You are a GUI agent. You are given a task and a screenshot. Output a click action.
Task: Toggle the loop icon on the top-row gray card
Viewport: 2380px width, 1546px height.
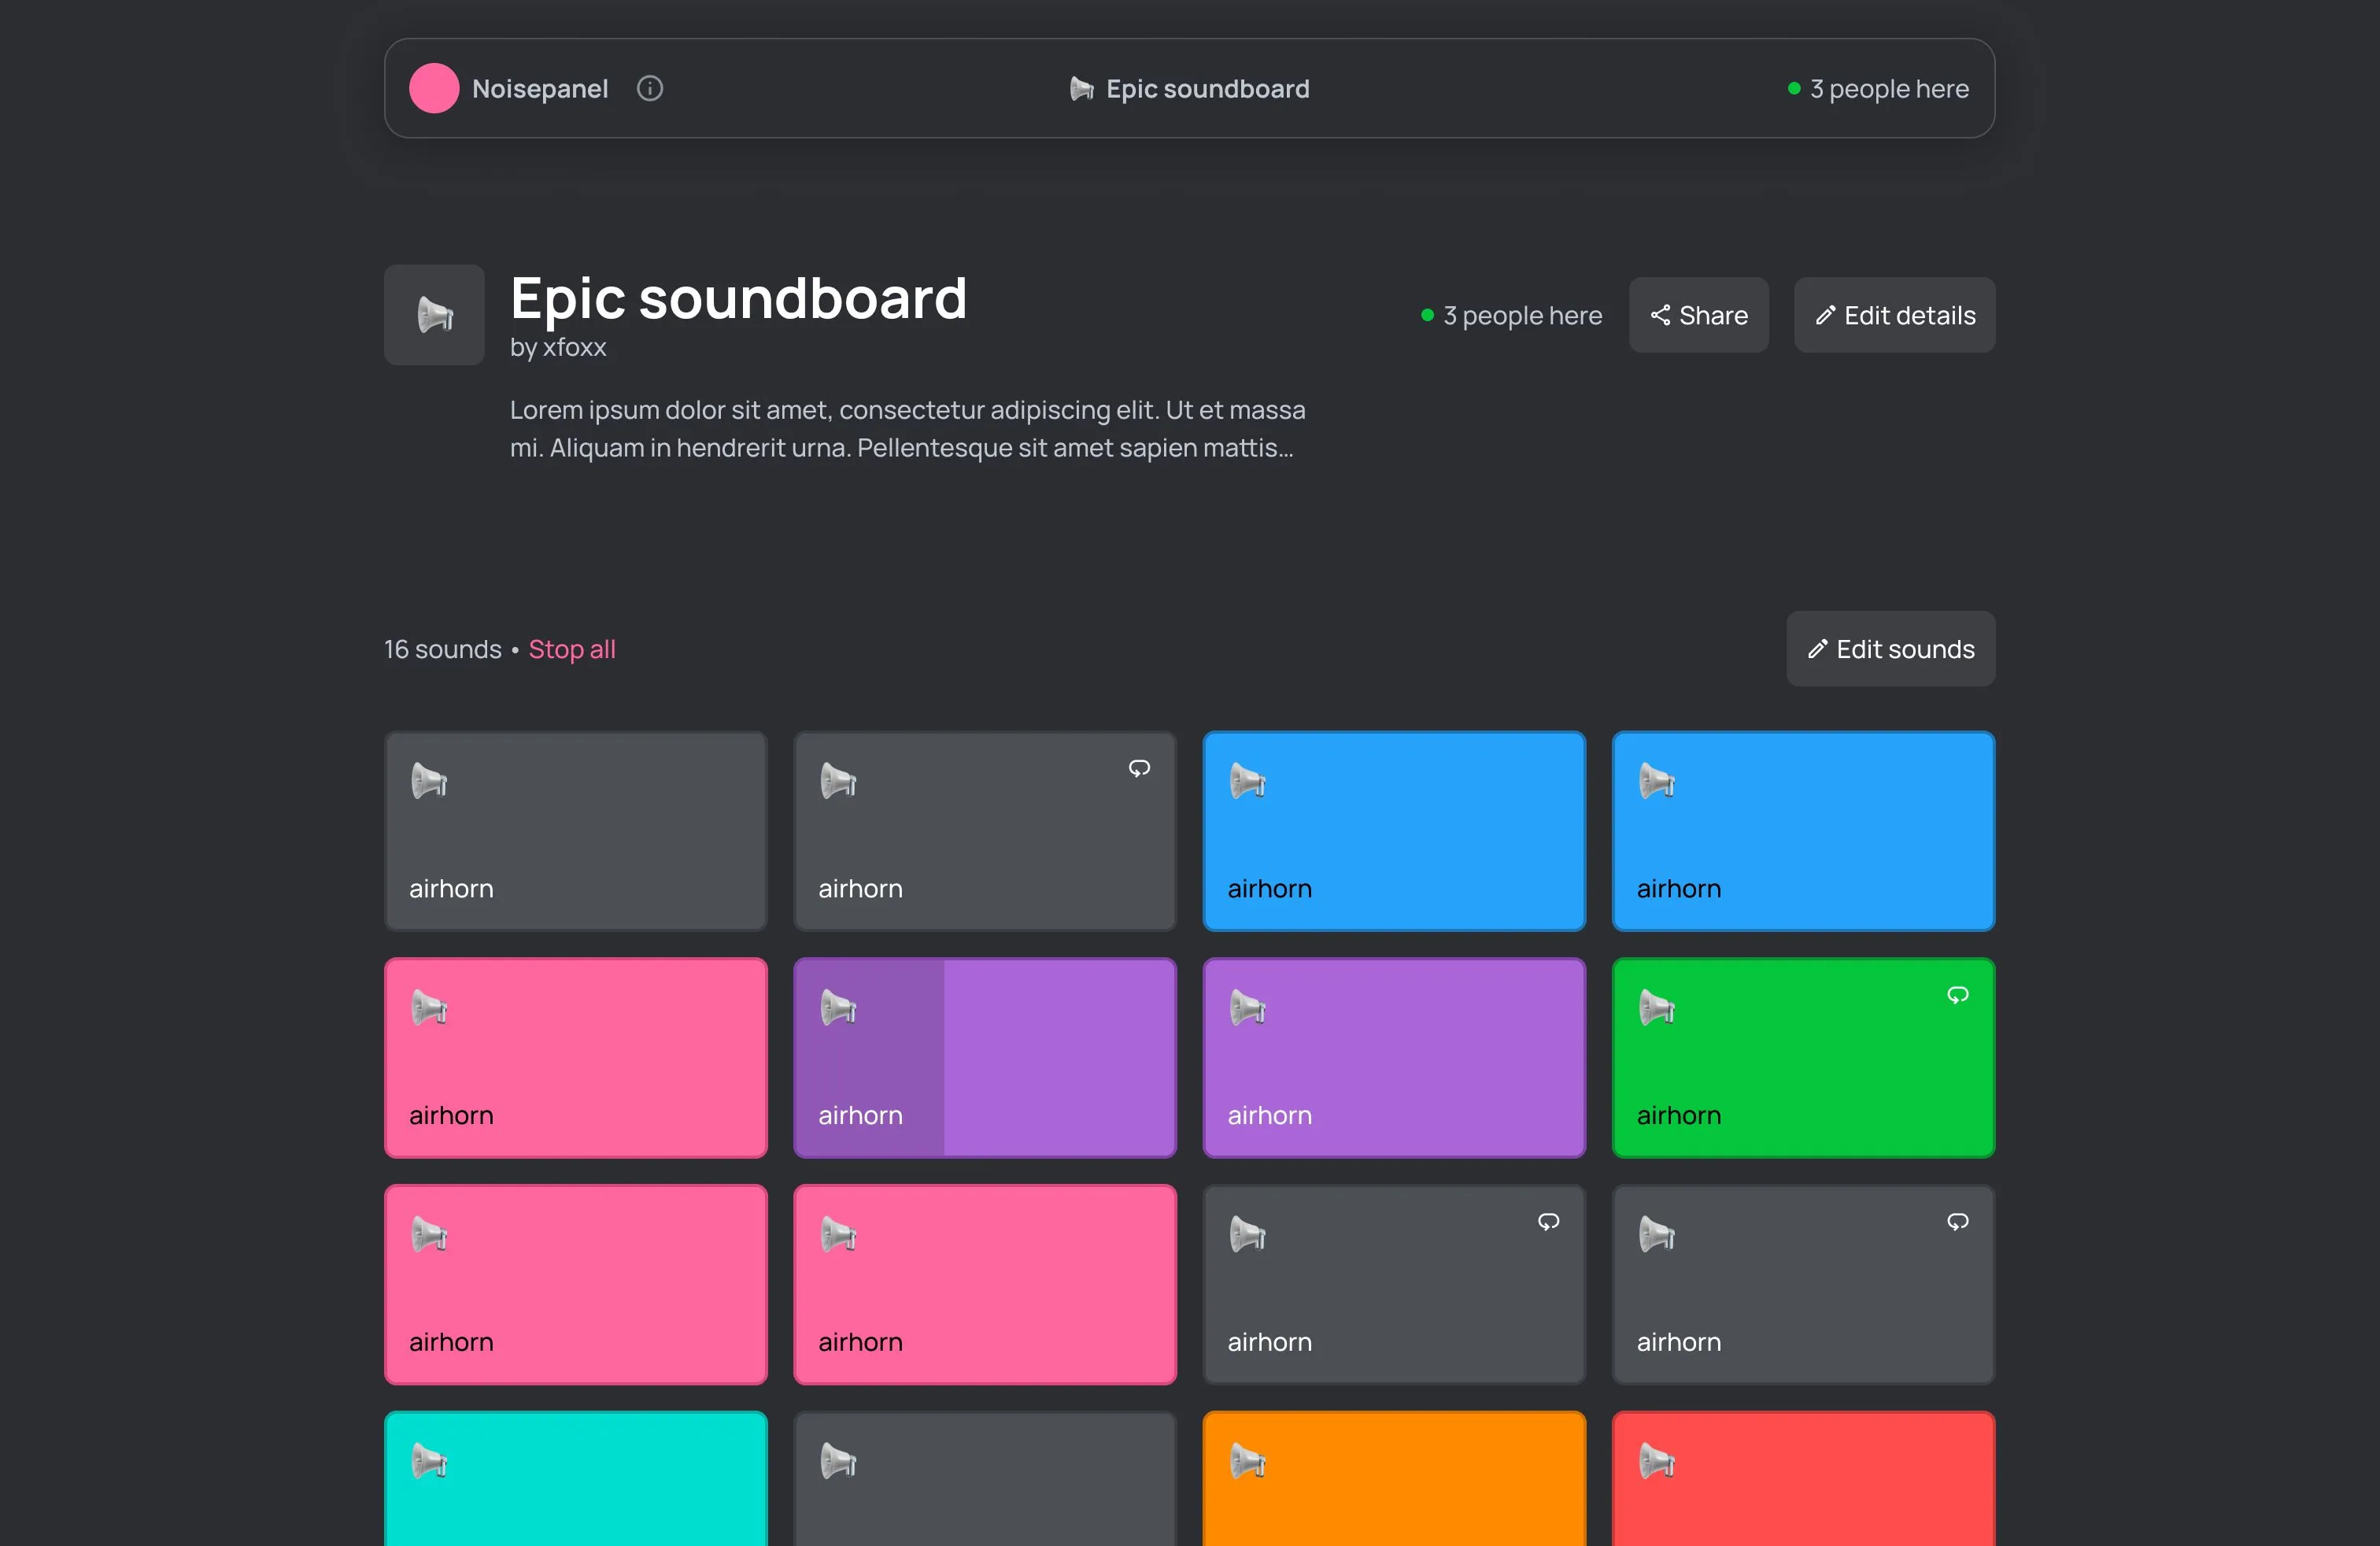[x=1139, y=768]
